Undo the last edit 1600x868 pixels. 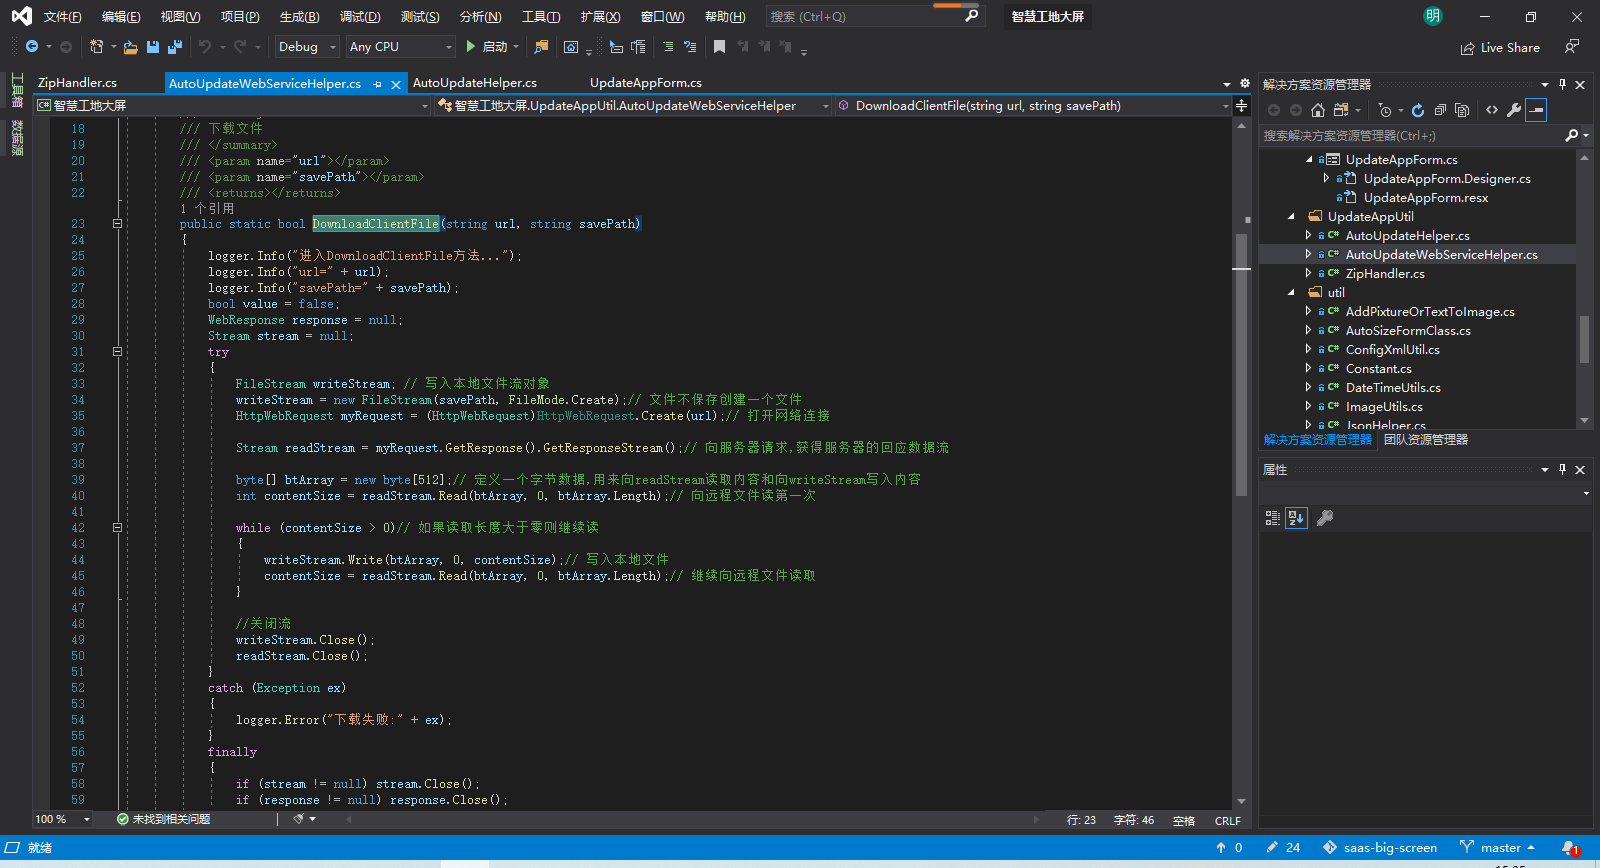pyautogui.click(x=205, y=47)
